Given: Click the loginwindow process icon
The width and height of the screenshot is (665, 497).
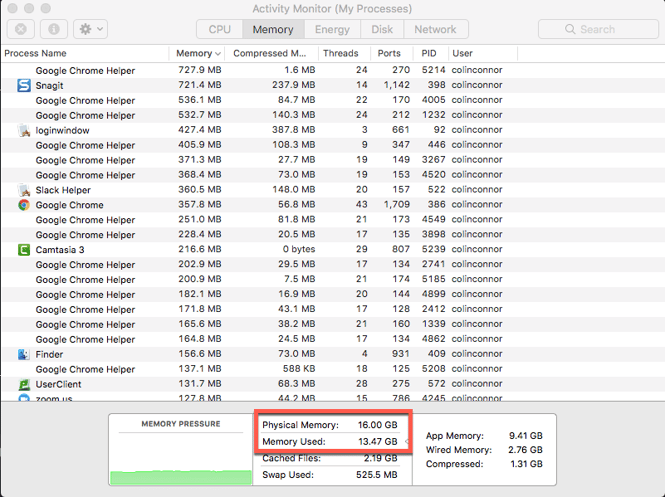Looking at the screenshot, I should pos(24,130).
